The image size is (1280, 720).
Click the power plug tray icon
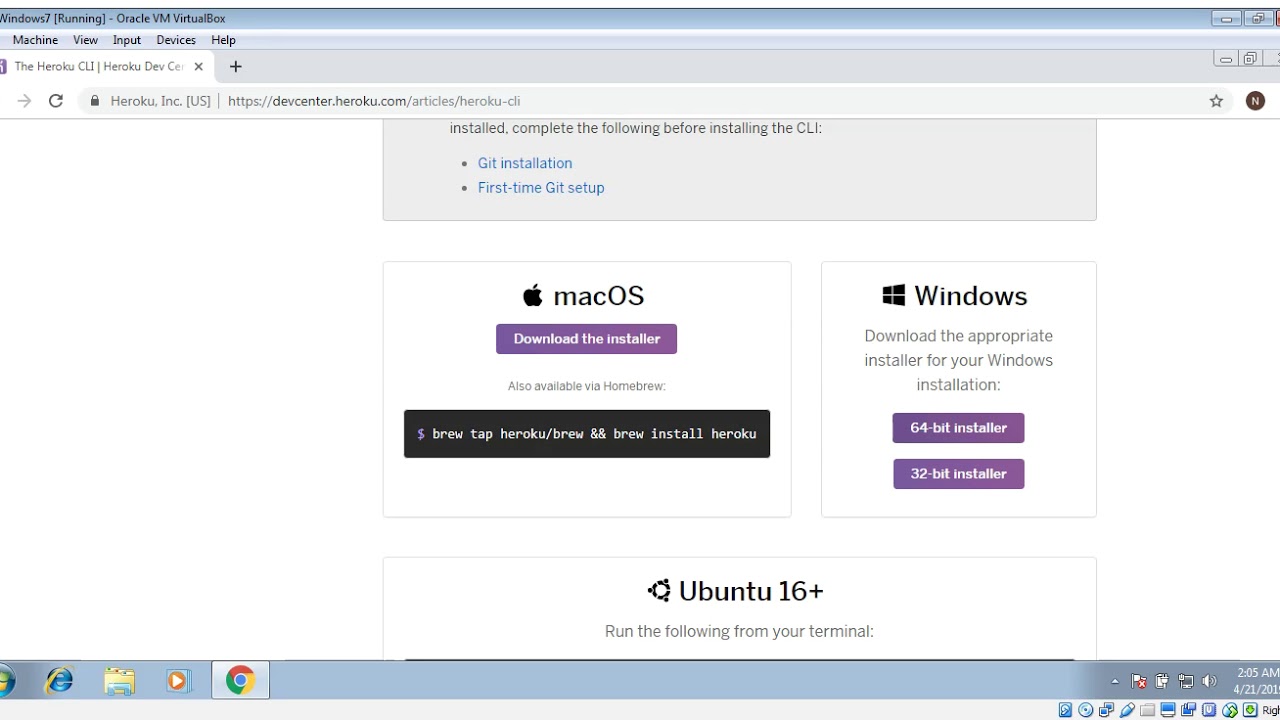click(x=1162, y=681)
